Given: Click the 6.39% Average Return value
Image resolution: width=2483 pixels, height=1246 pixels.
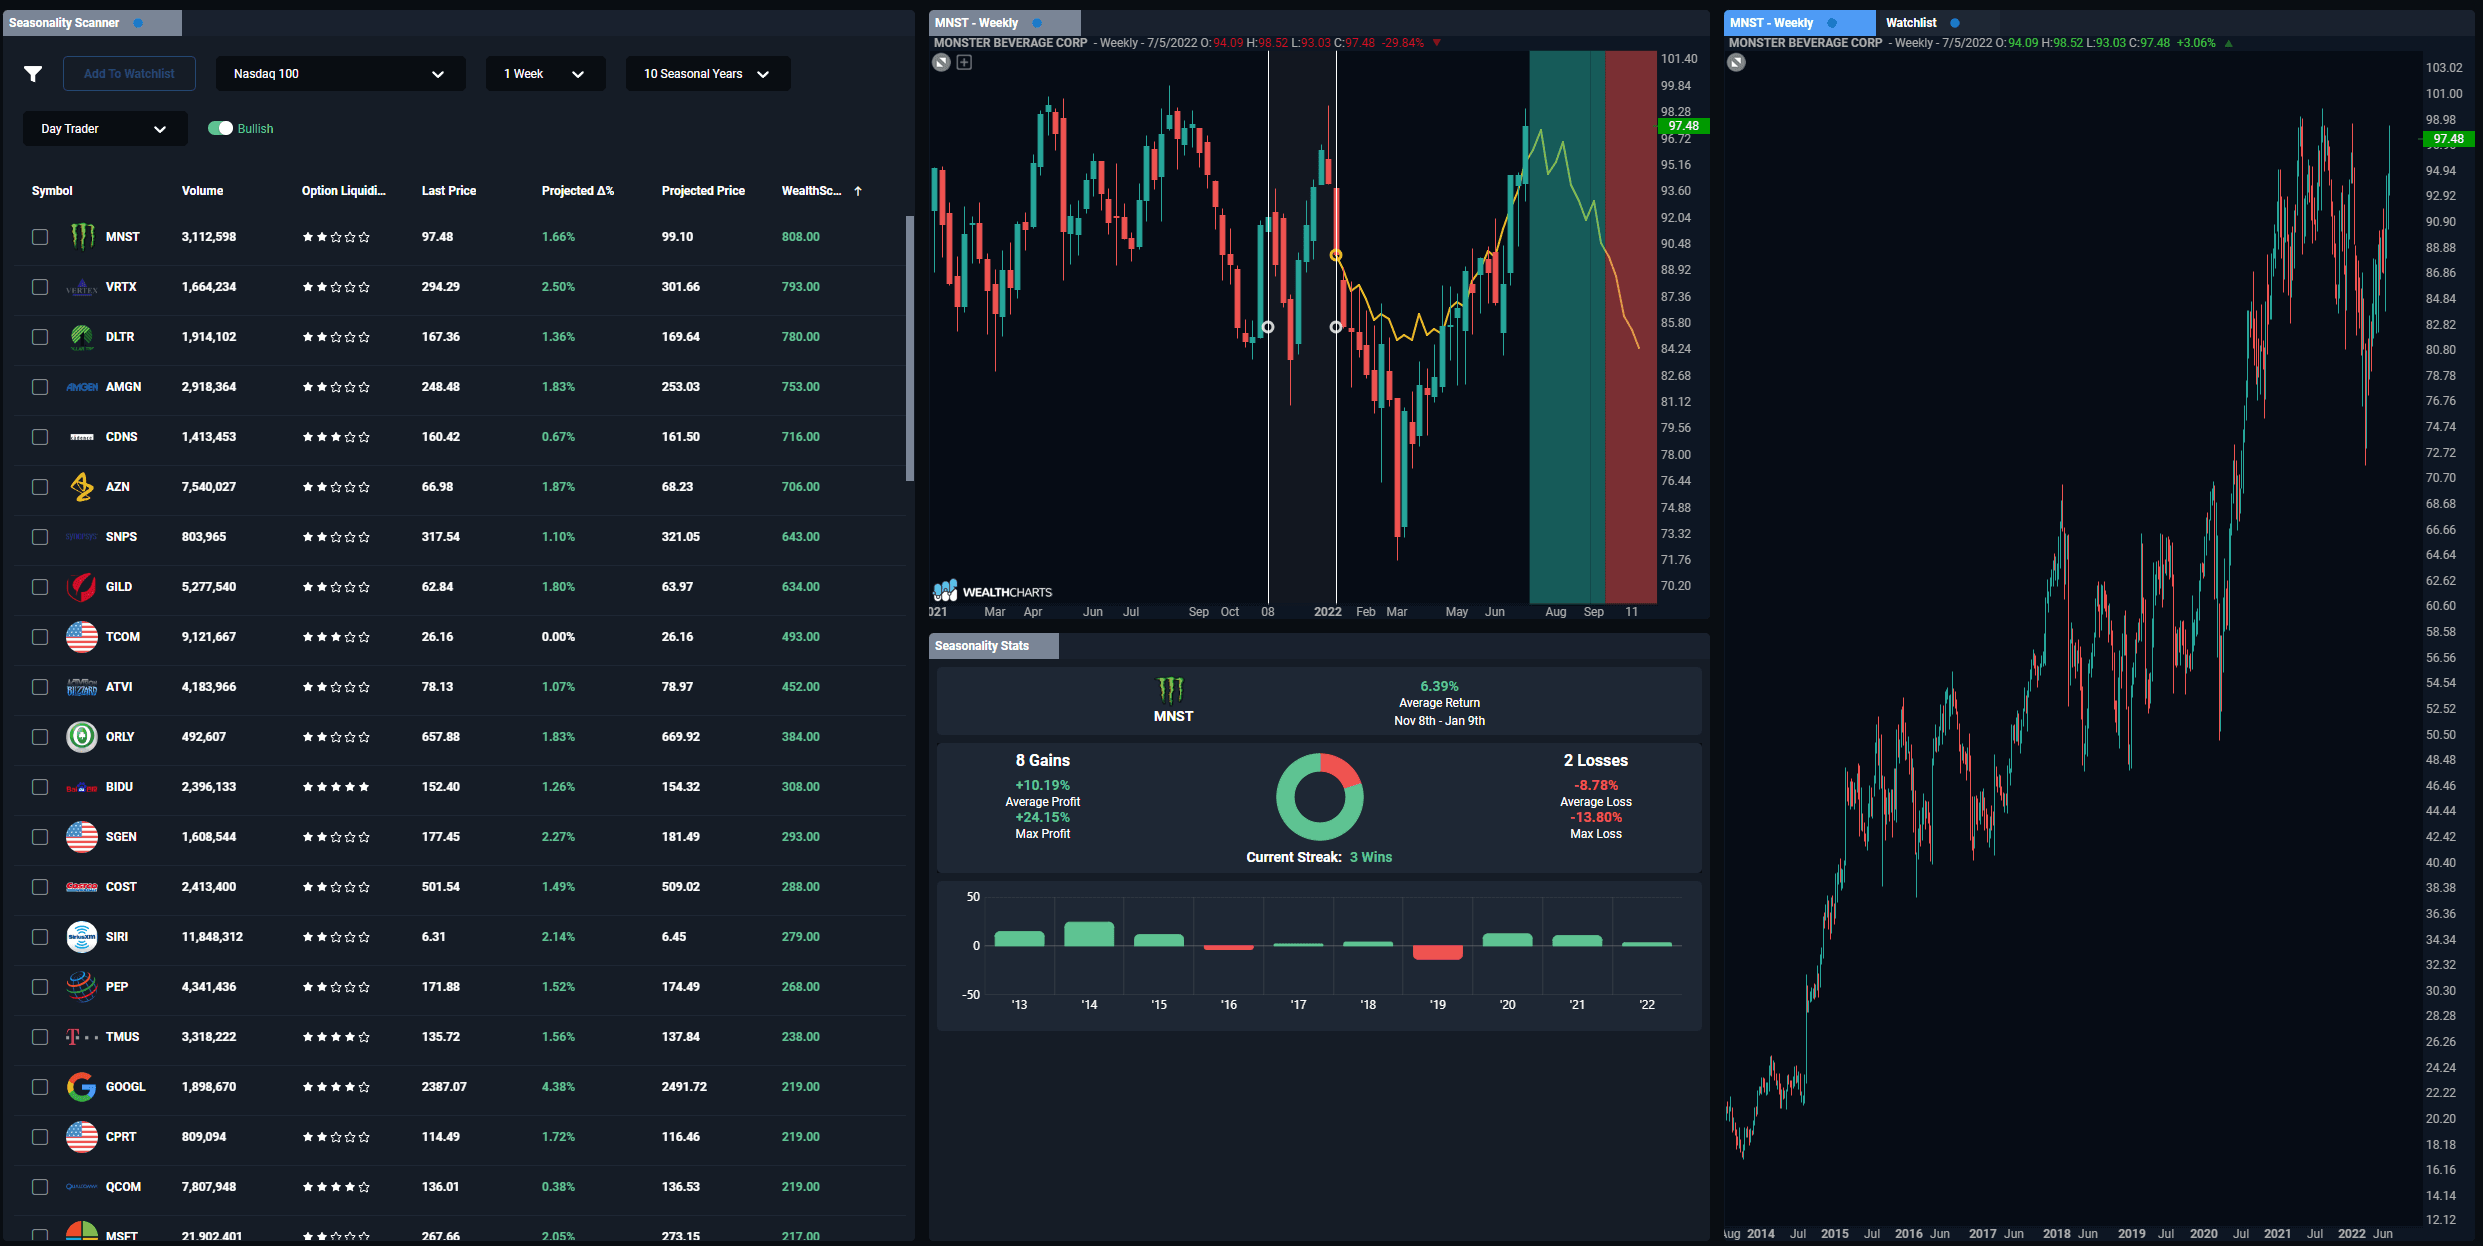Looking at the screenshot, I should tap(1439, 686).
